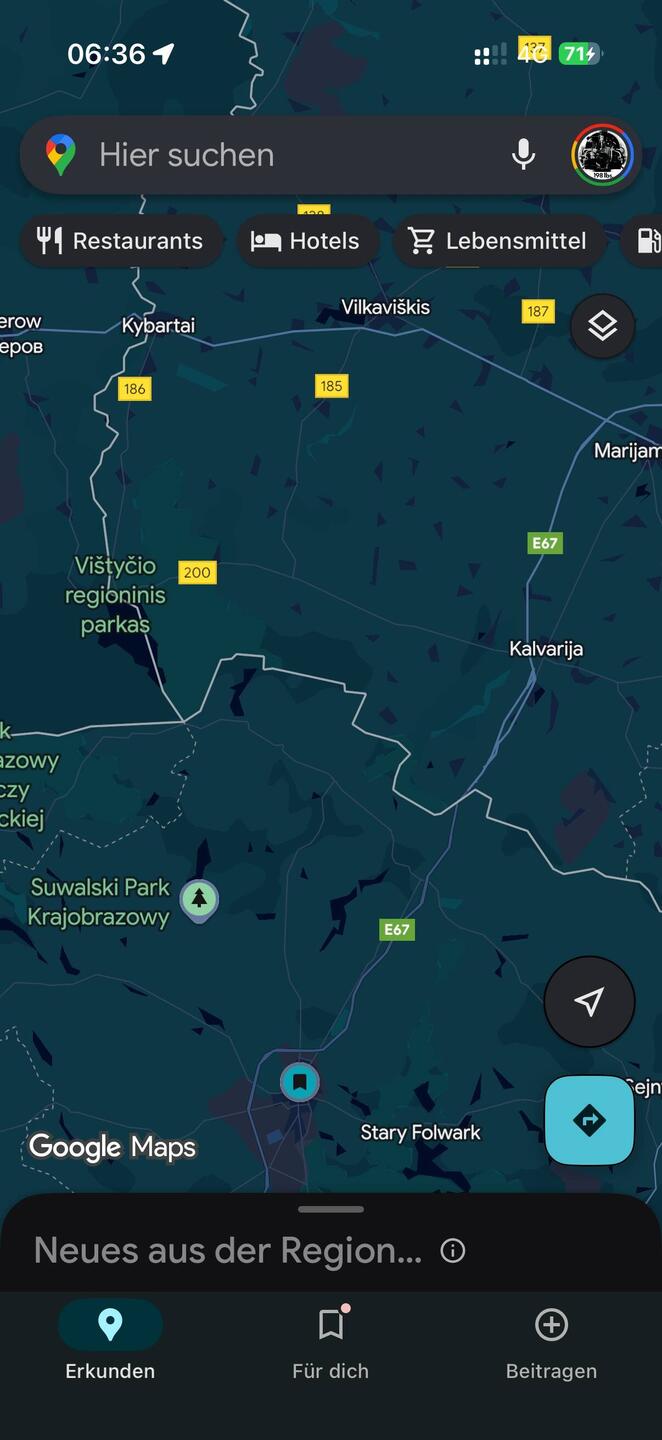This screenshot has height=1440, width=662.
Task: Filter by Restaurants chip
Action: 120,241
